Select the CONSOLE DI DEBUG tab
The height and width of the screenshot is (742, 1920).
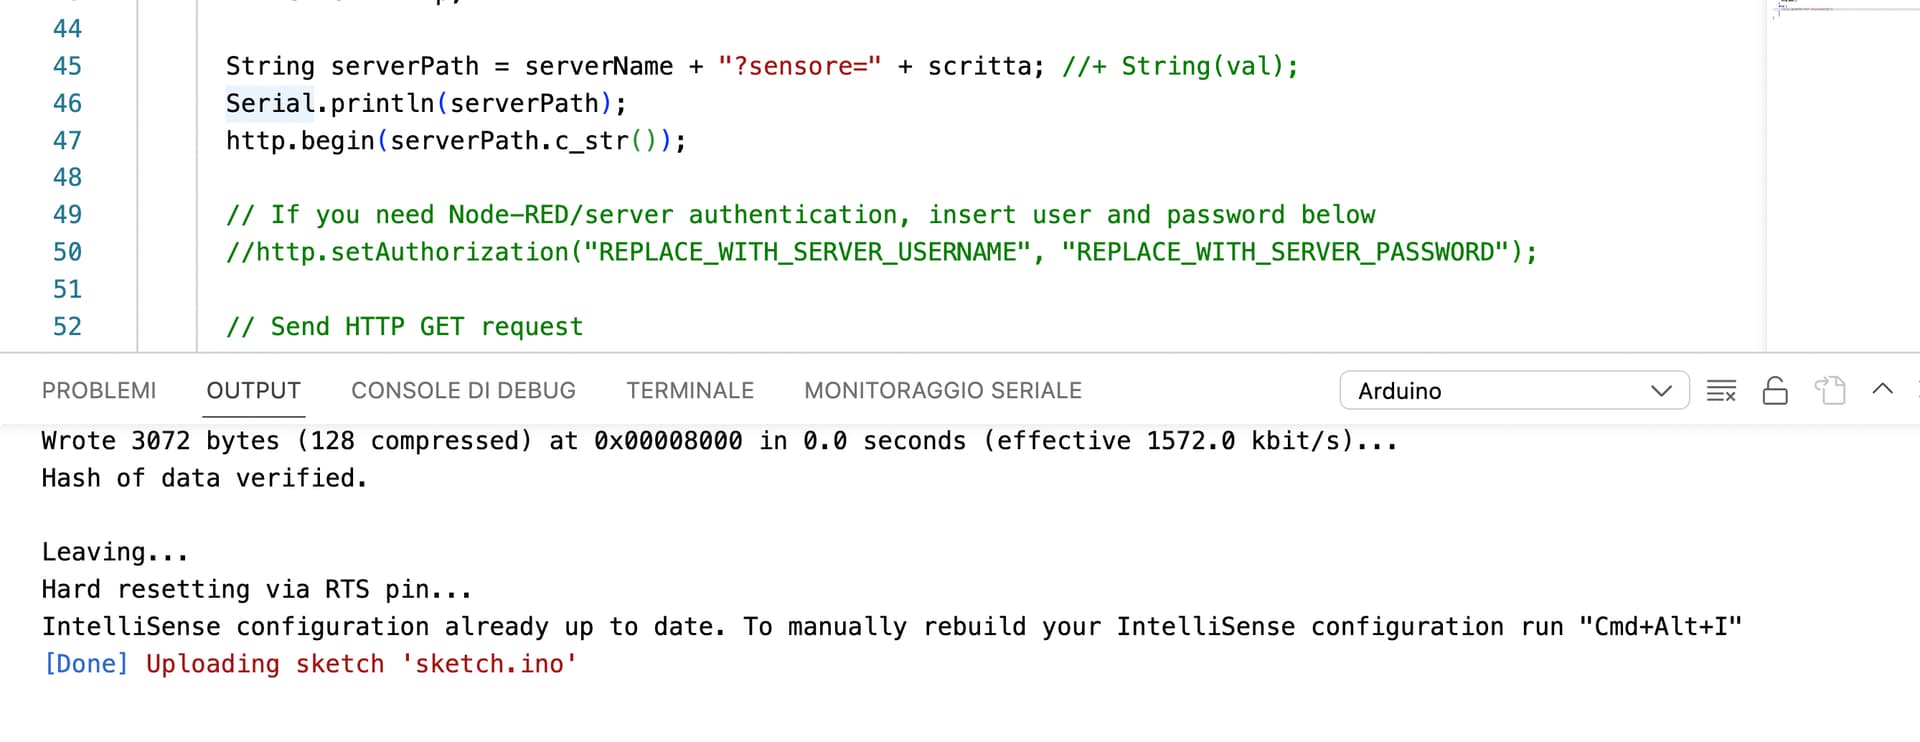tap(463, 390)
